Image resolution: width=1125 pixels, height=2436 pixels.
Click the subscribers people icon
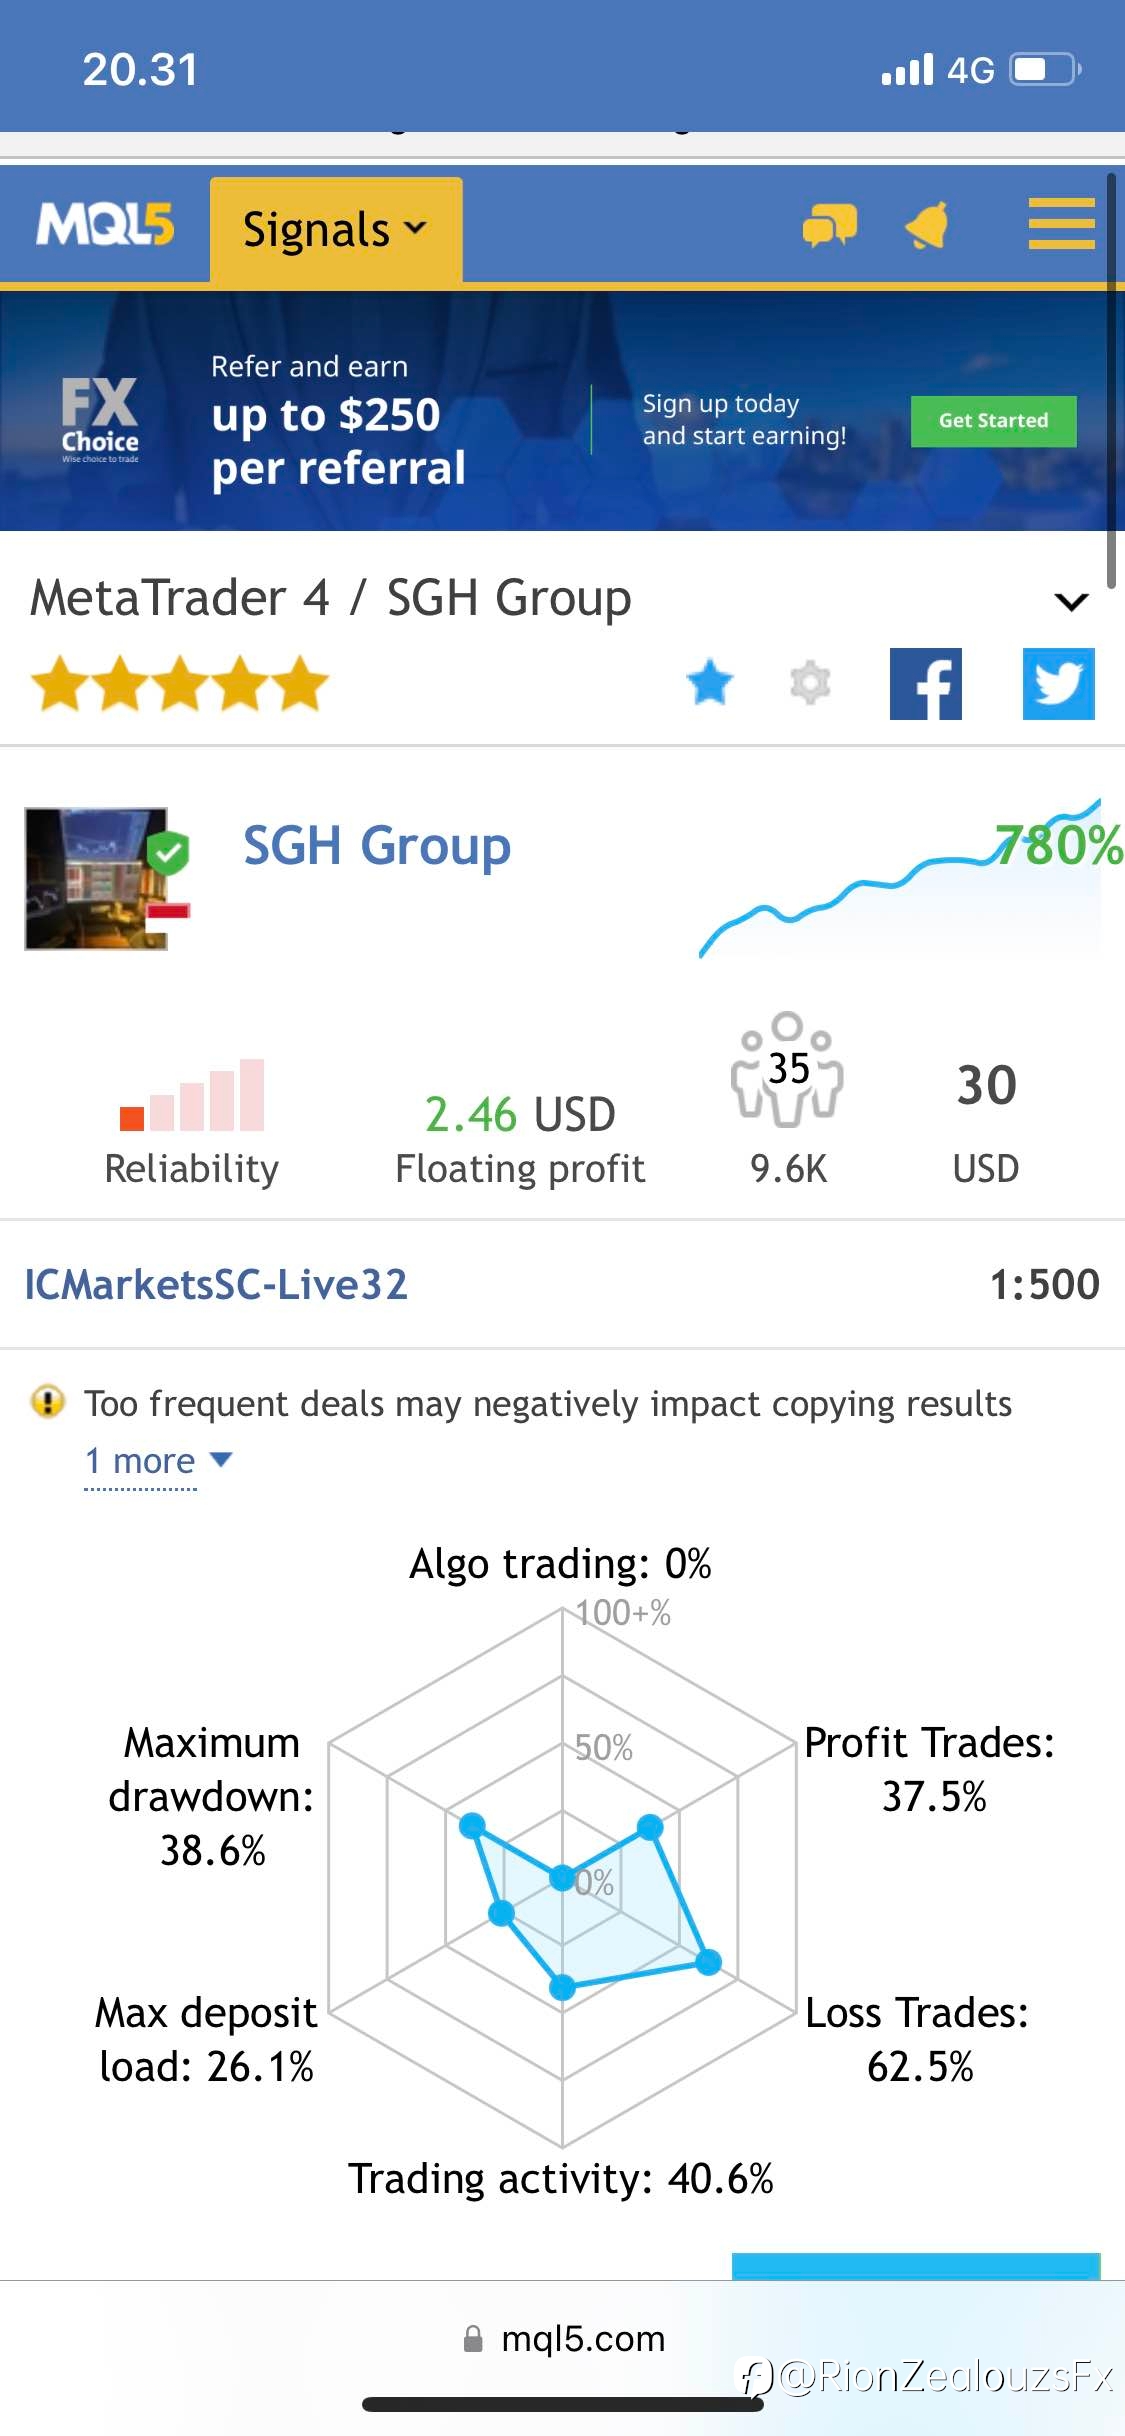click(x=788, y=1069)
